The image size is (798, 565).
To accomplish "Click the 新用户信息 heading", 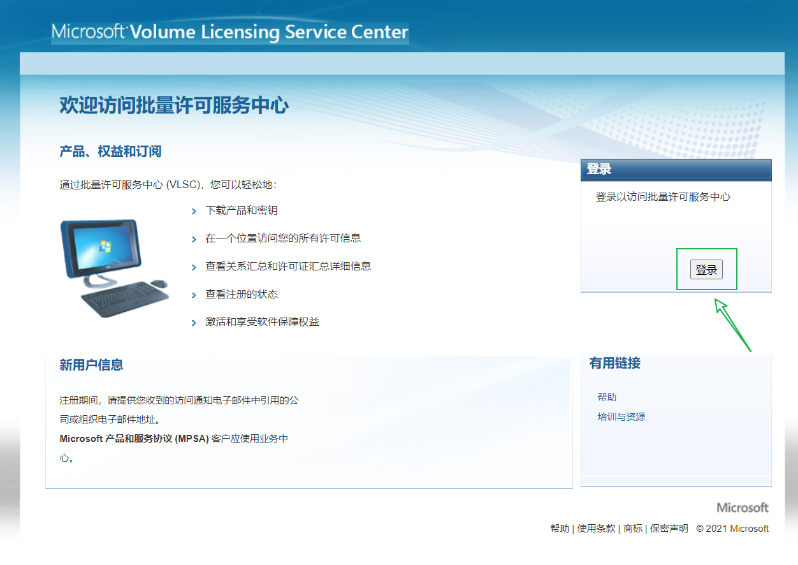I will pyautogui.click(x=91, y=365).
